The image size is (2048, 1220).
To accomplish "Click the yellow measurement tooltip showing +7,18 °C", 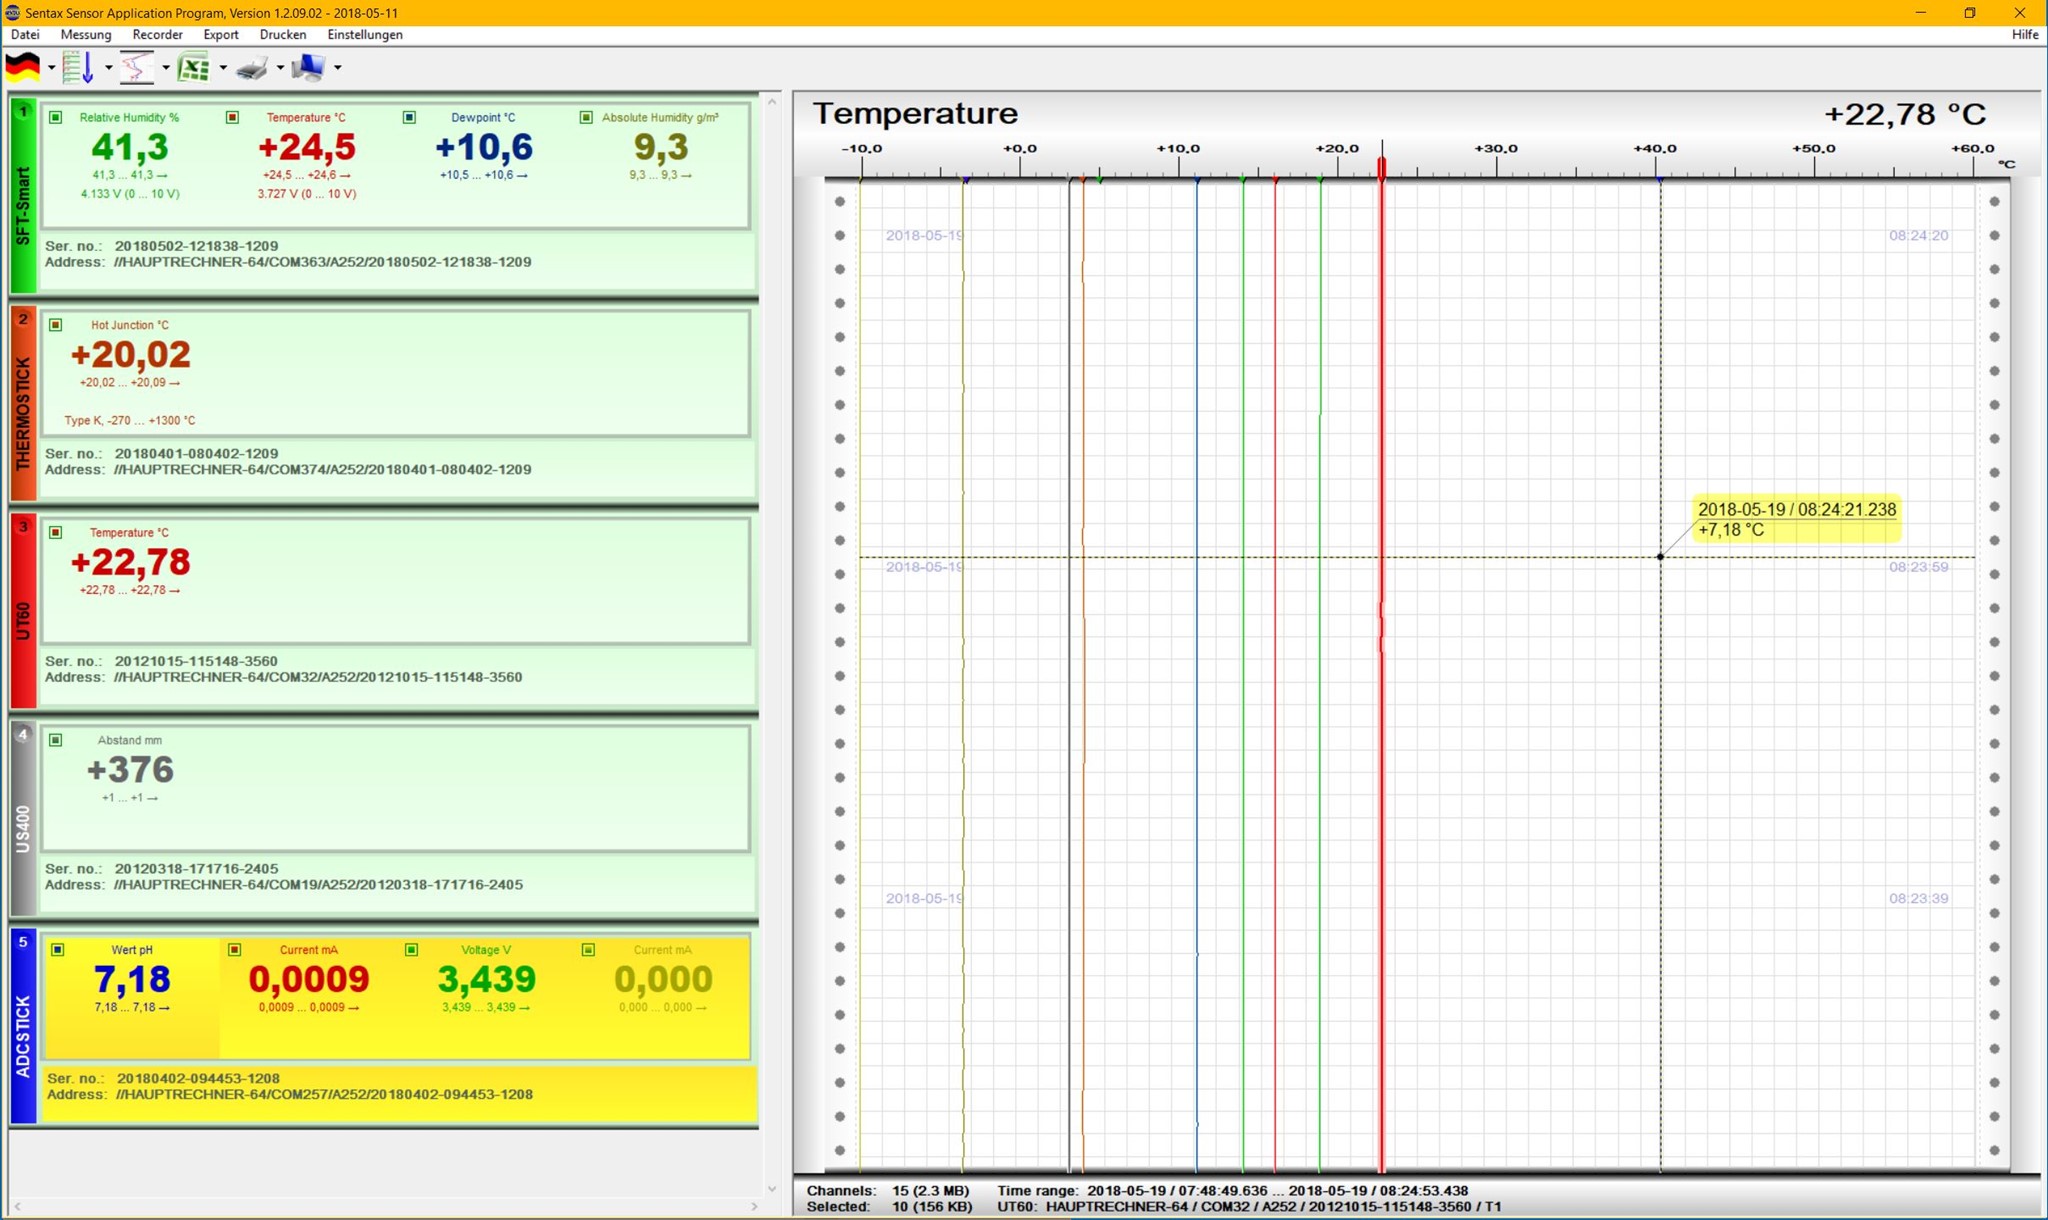I will tap(1795, 520).
